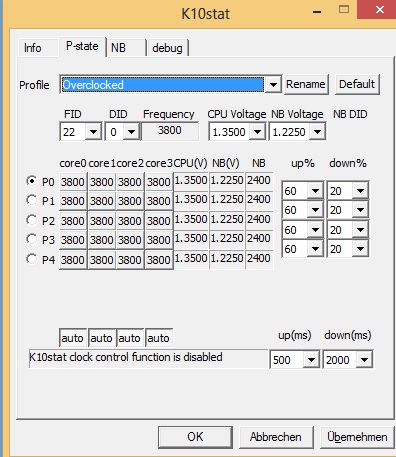Image resolution: width=396 pixels, height=457 pixels.
Task: Open the debug tab
Action: (168, 48)
